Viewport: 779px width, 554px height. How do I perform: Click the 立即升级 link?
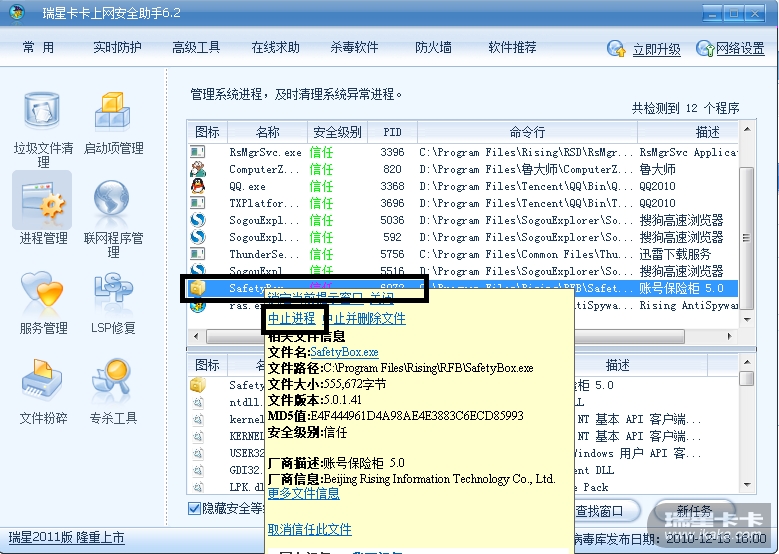[656, 49]
